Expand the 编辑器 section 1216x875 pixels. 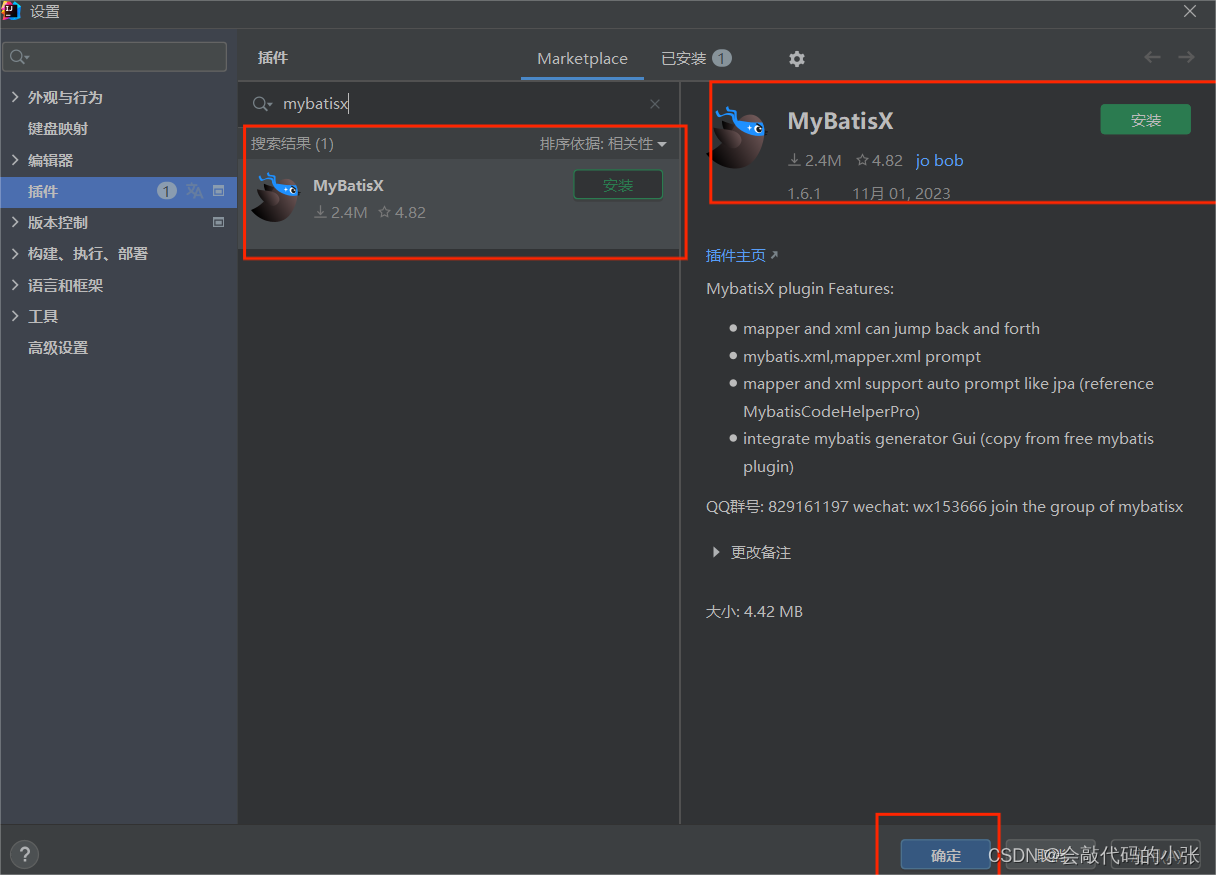[14, 160]
